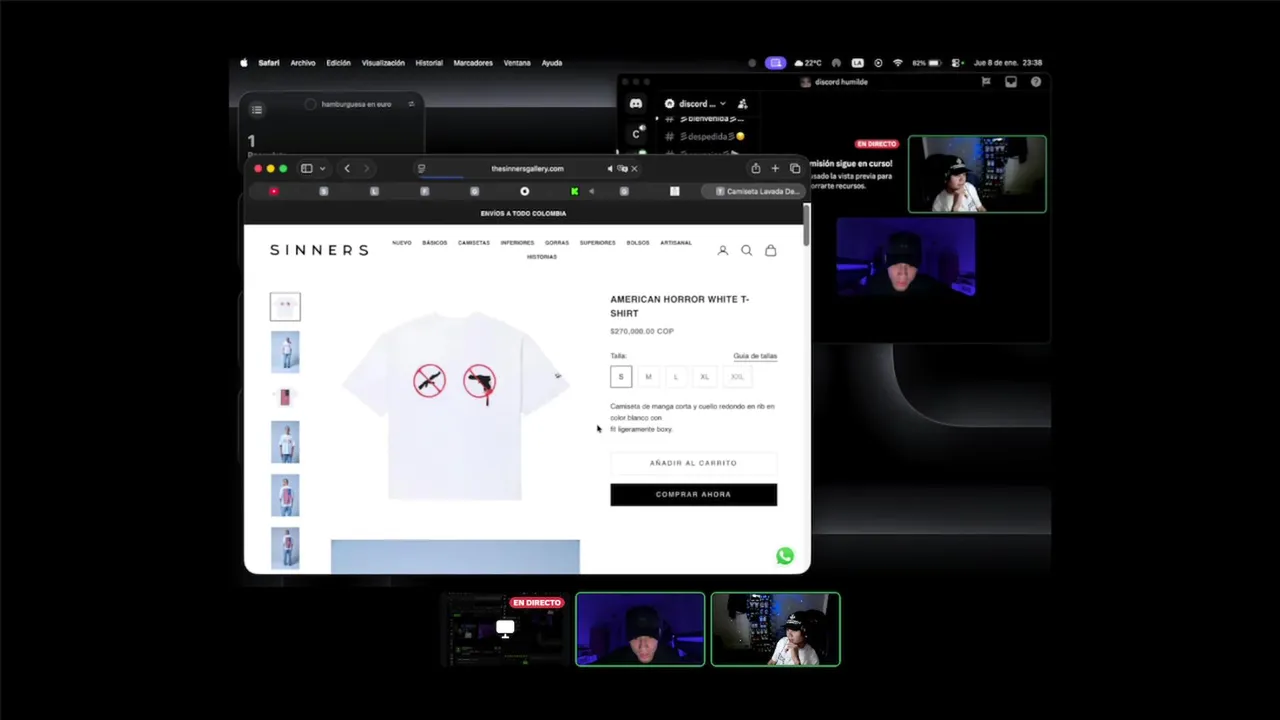Open the Marcadores menu
This screenshot has width=1280, height=720.
click(473, 63)
